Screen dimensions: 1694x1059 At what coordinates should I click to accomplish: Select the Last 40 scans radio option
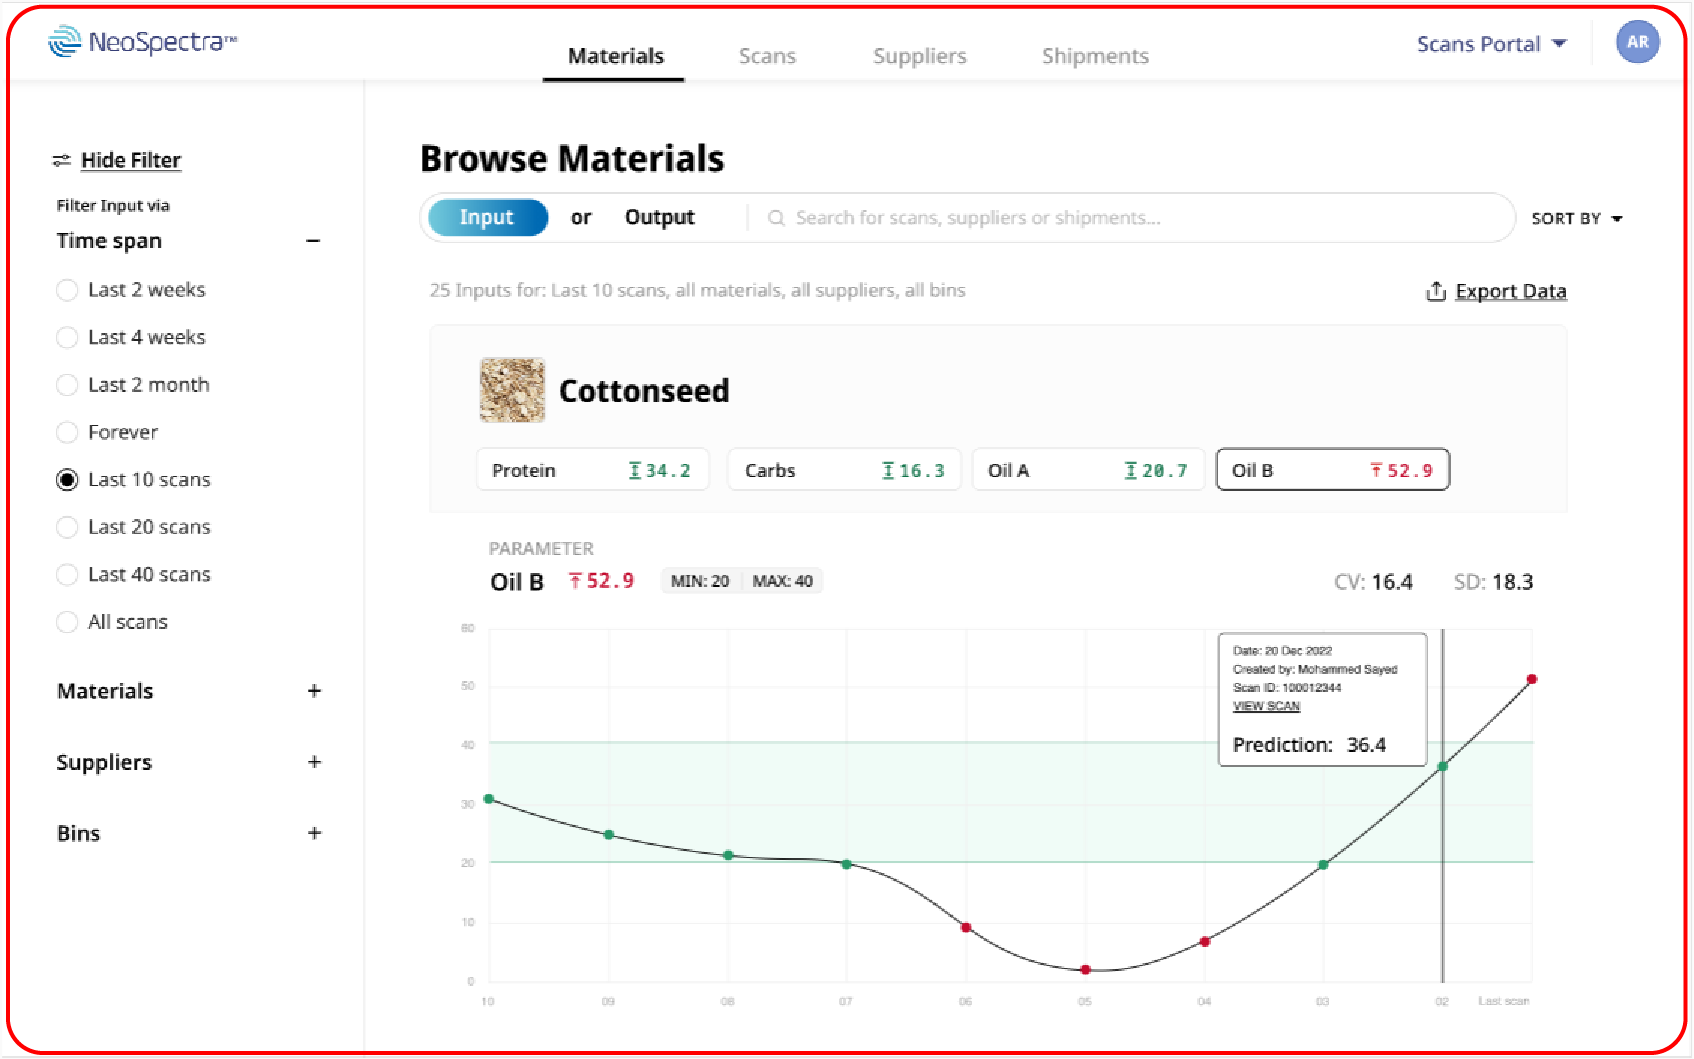(67, 574)
